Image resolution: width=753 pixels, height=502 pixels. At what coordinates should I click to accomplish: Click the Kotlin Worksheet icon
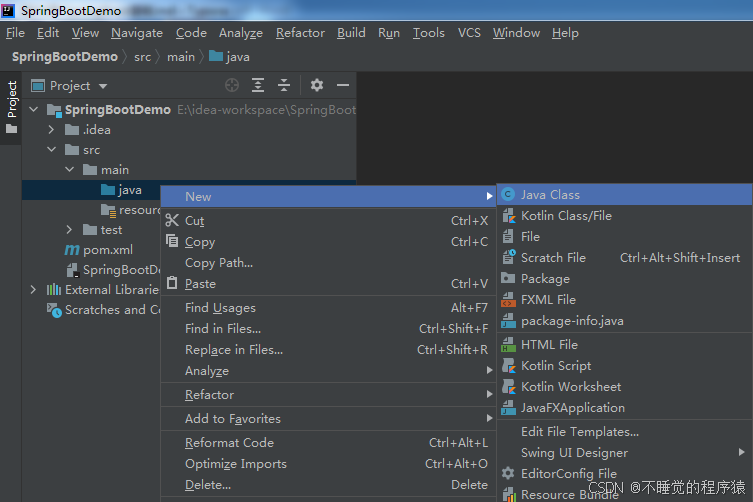tap(509, 387)
